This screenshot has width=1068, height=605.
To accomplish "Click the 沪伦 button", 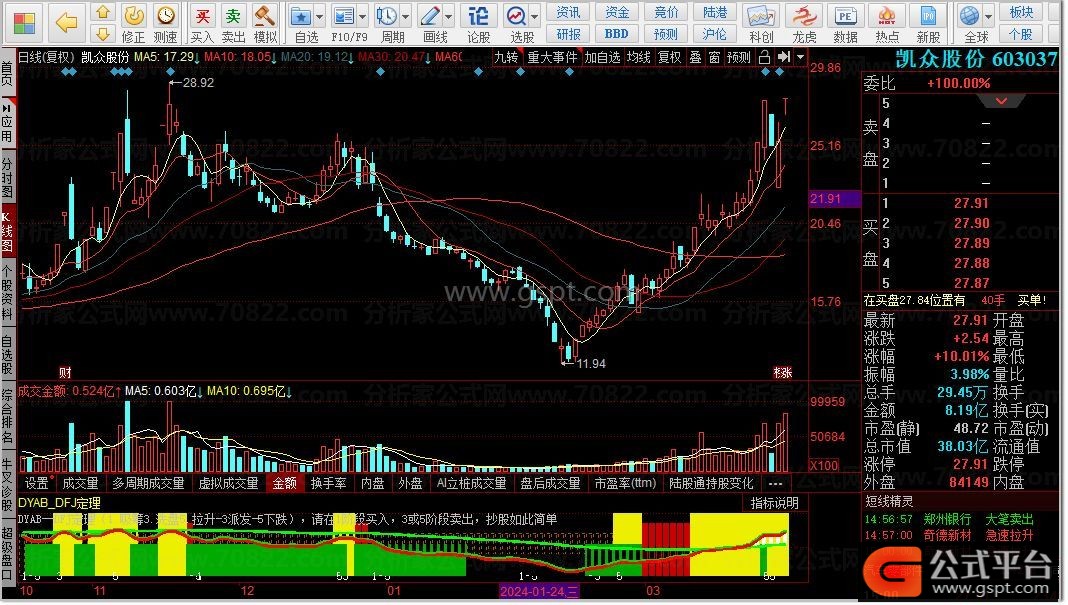I will point(714,33).
